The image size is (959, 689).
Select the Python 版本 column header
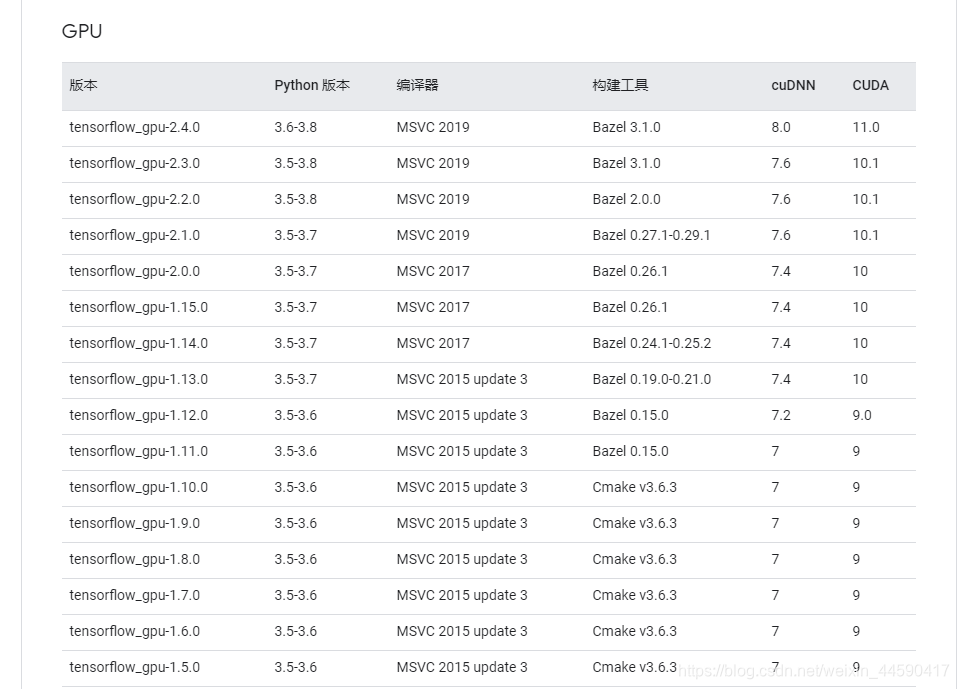(312, 85)
